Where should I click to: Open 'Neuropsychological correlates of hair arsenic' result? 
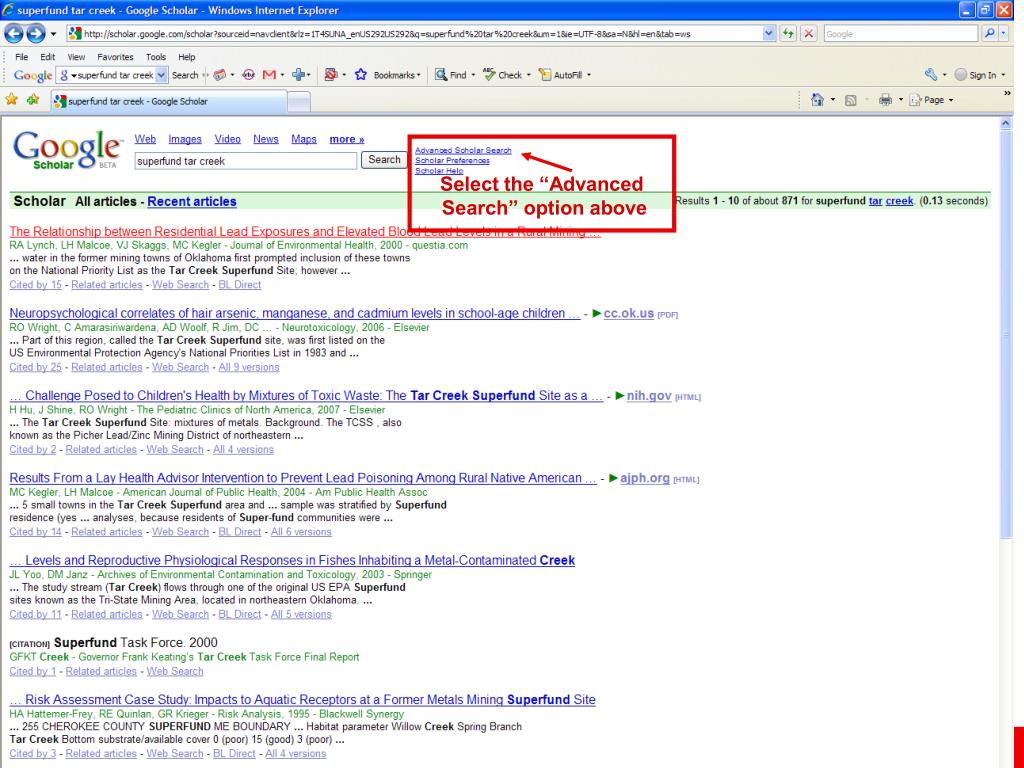pyautogui.click(x=295, y=313)
